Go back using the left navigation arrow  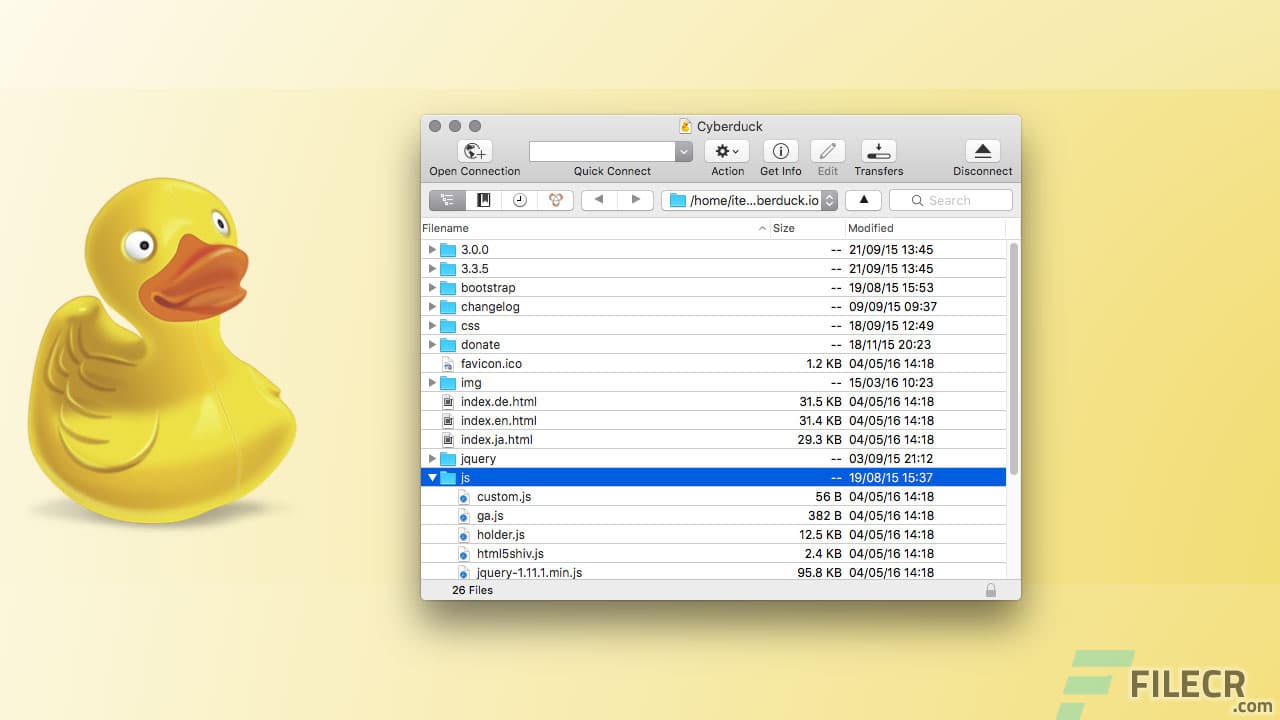(598, 200)
